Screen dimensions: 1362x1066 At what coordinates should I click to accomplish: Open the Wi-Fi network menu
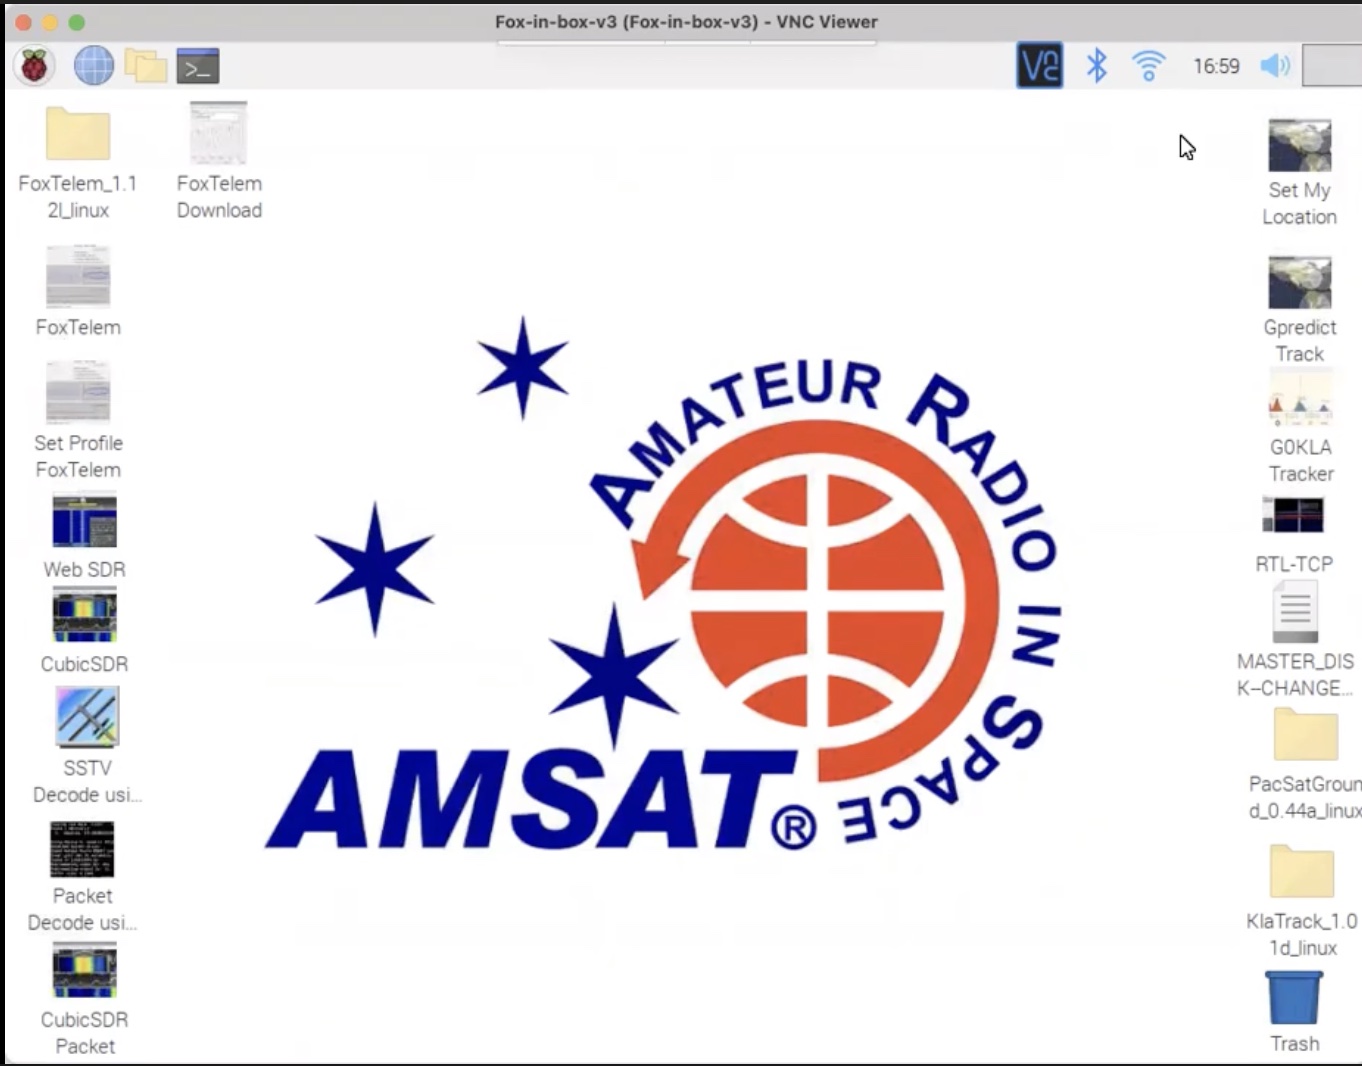tap(1148, 66)
